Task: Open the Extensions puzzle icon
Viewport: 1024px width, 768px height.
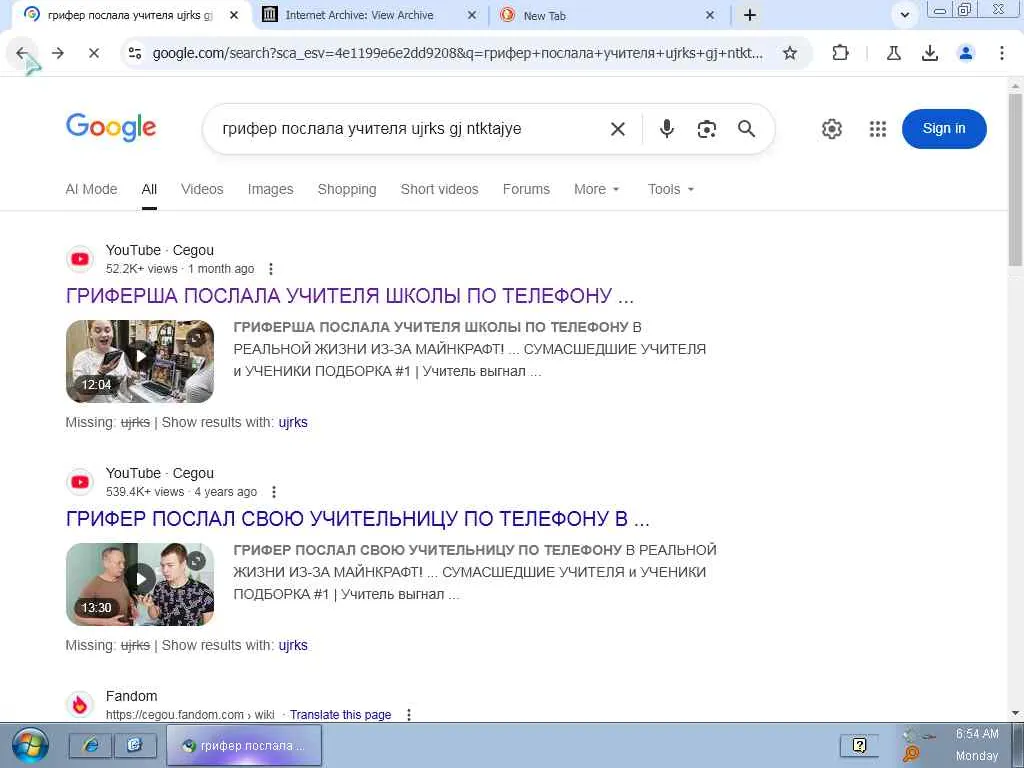Action: pyautogui.click(x=840, y=53)
